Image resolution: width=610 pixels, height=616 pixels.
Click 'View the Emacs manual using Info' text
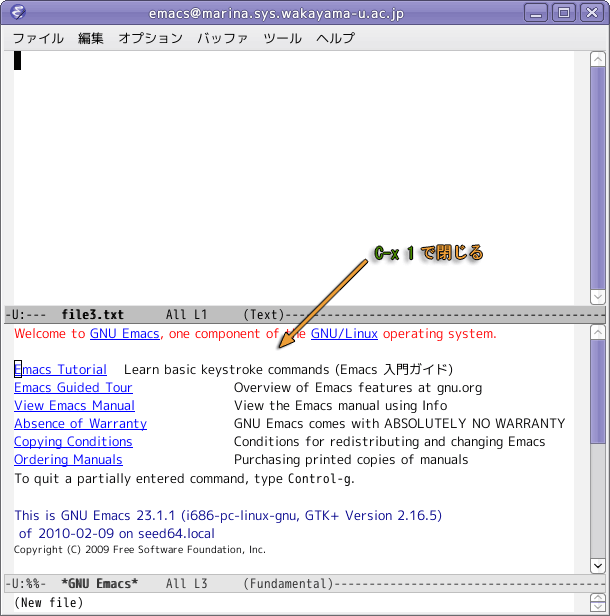341,405
